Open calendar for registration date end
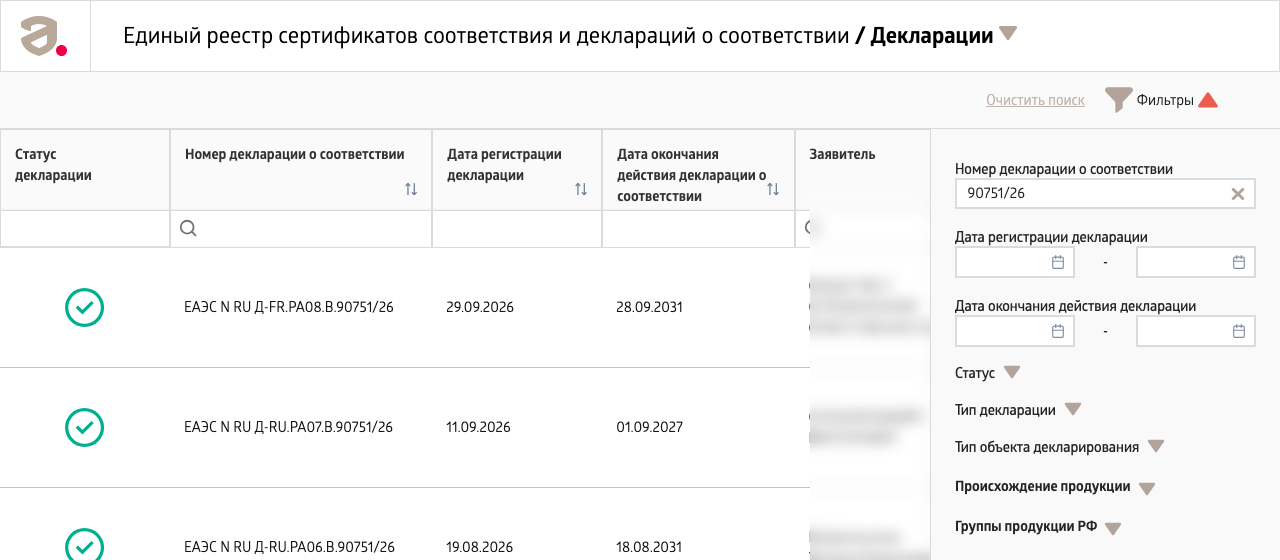The width and height of the screenshot is (1280, 560). click(1238, 262)
